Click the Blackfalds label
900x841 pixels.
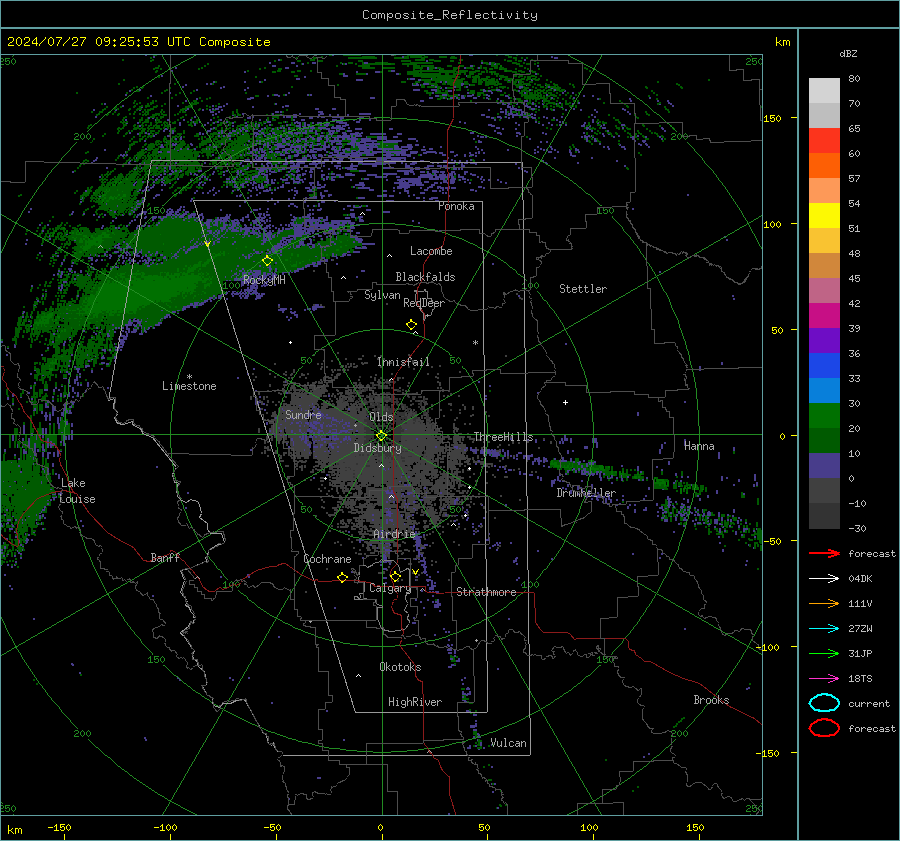425,277
